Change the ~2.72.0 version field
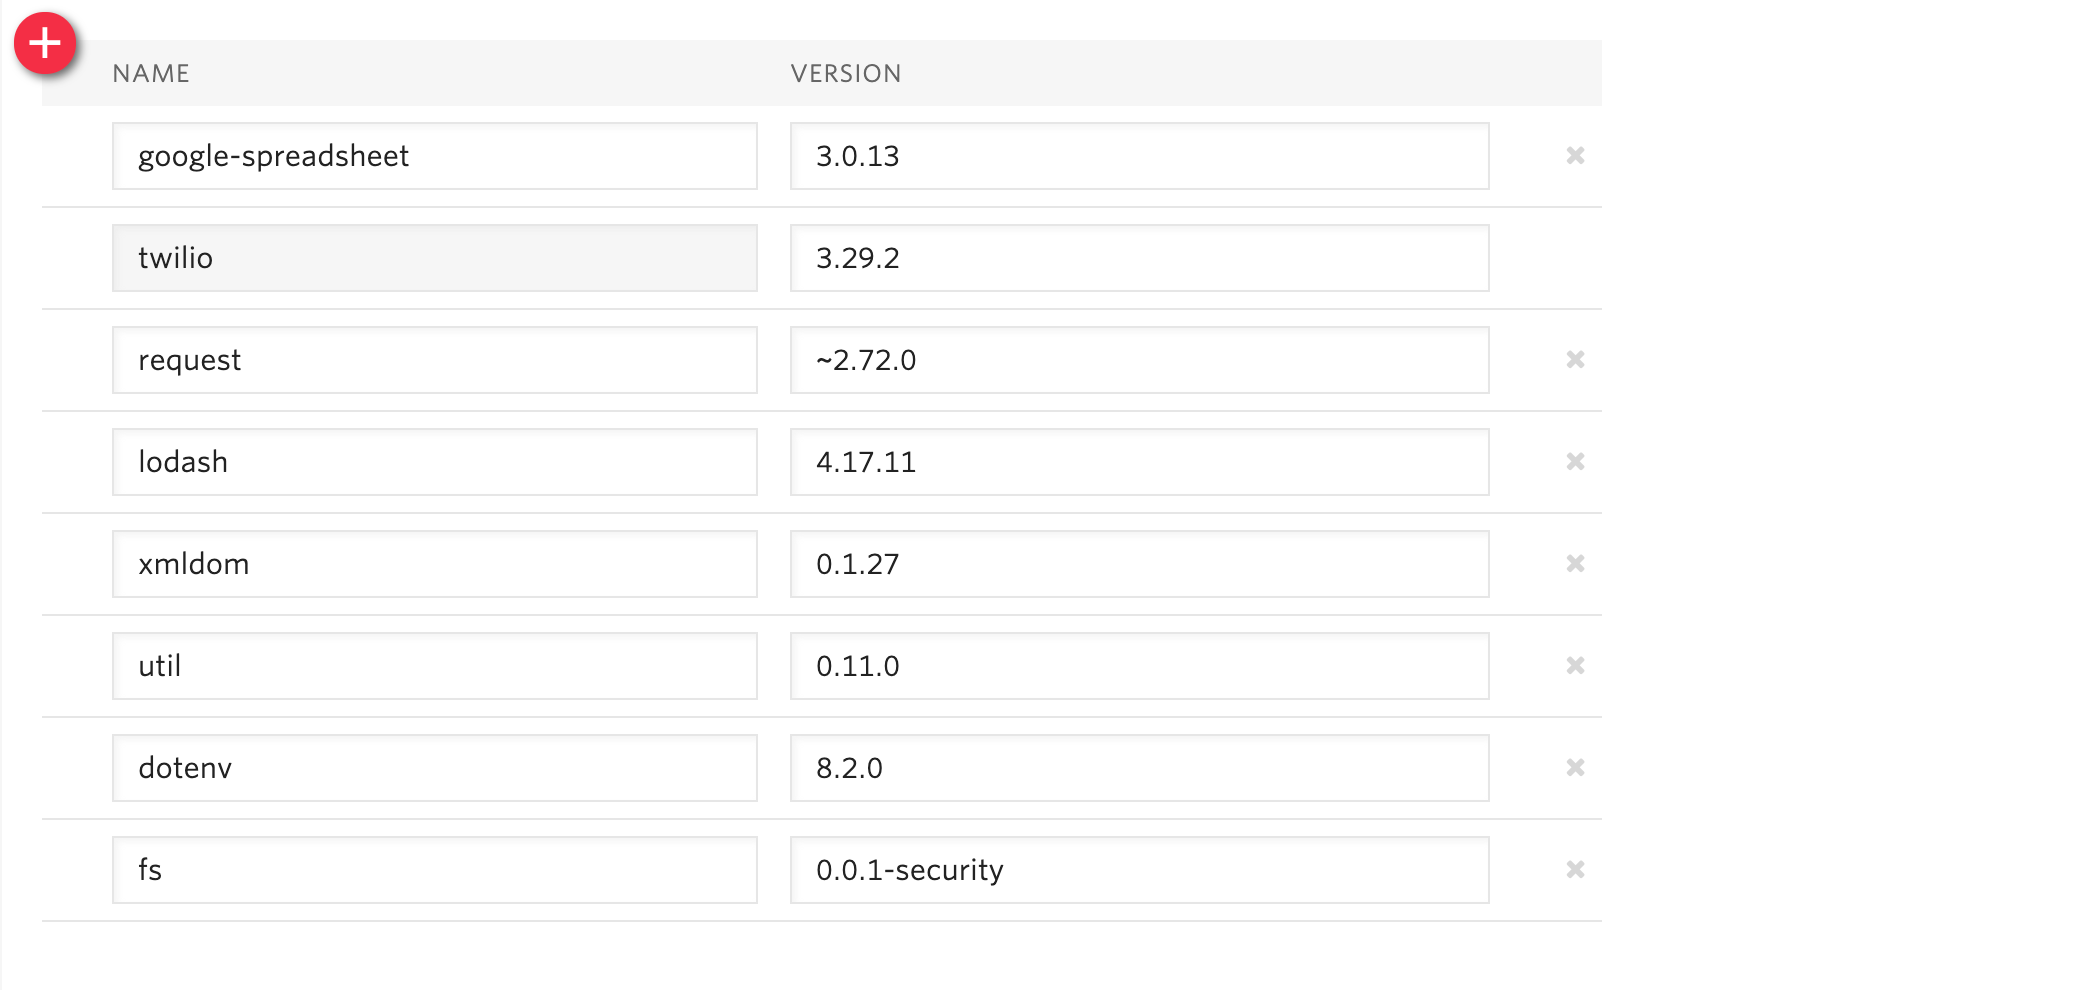 [1140, 360]
